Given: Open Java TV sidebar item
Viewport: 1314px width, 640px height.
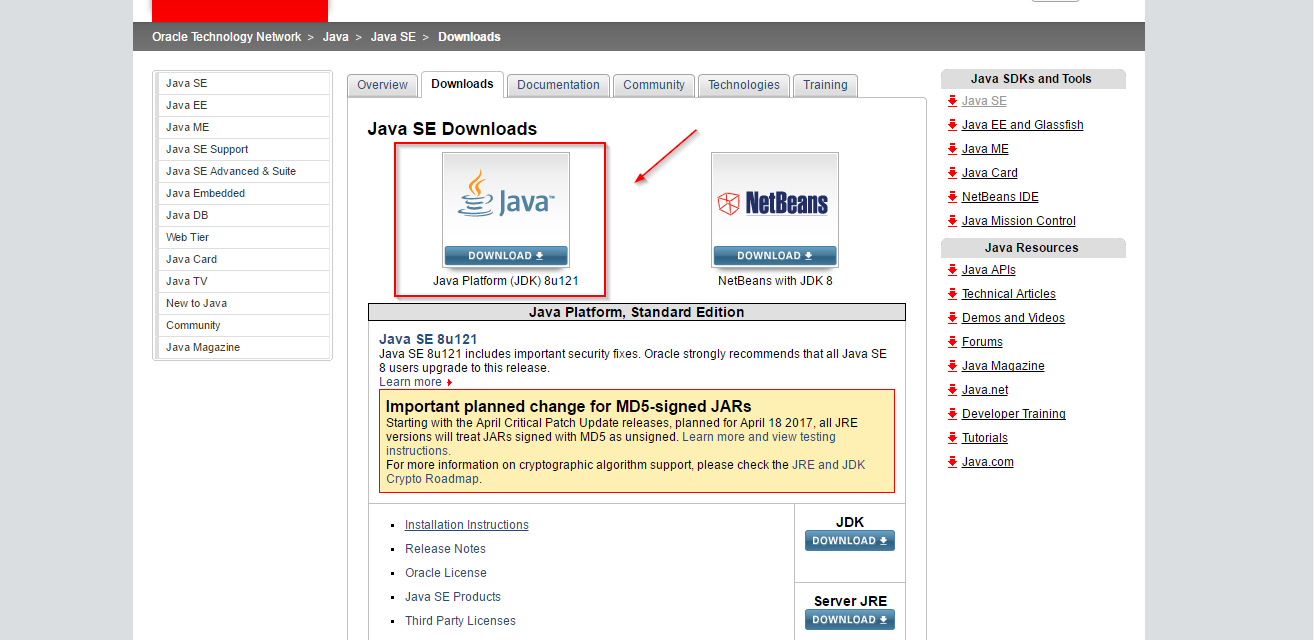Looking at the screenshot, I should tap(243, 281).
